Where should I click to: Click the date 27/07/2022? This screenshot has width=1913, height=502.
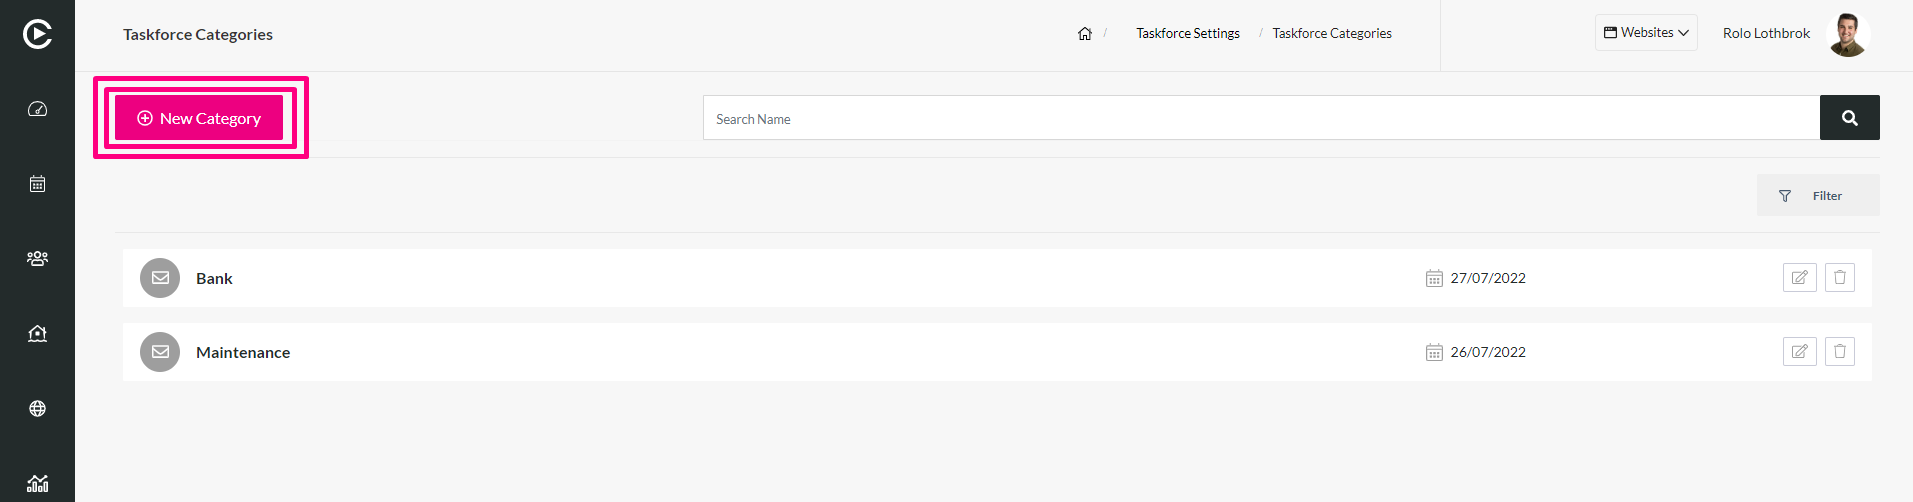[x=1488, y=278]
